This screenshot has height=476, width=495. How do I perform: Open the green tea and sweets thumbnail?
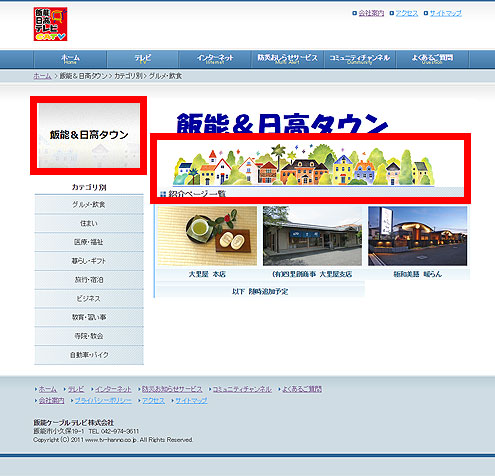coord(207,236)
